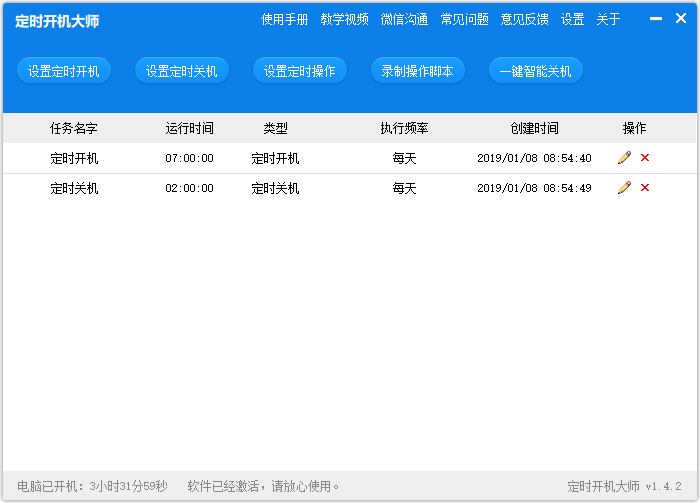700x503 pixels.
Task: Select the 类型 cell of 定时开机 row
Action: click(275, 158)
